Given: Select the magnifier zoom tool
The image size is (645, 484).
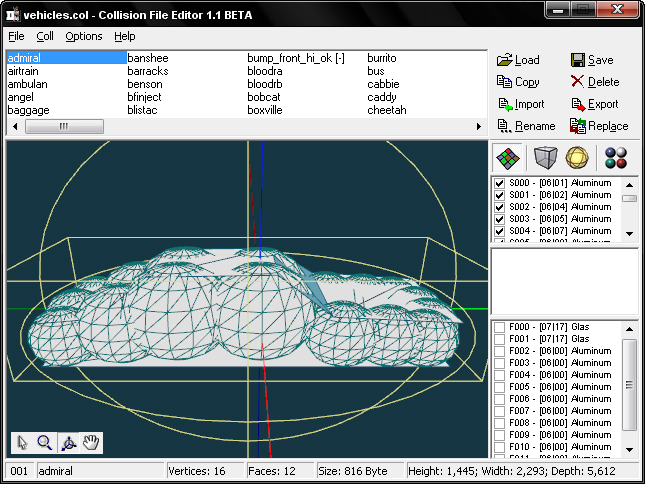Looking at the screenshot, I should coord(45,443).
